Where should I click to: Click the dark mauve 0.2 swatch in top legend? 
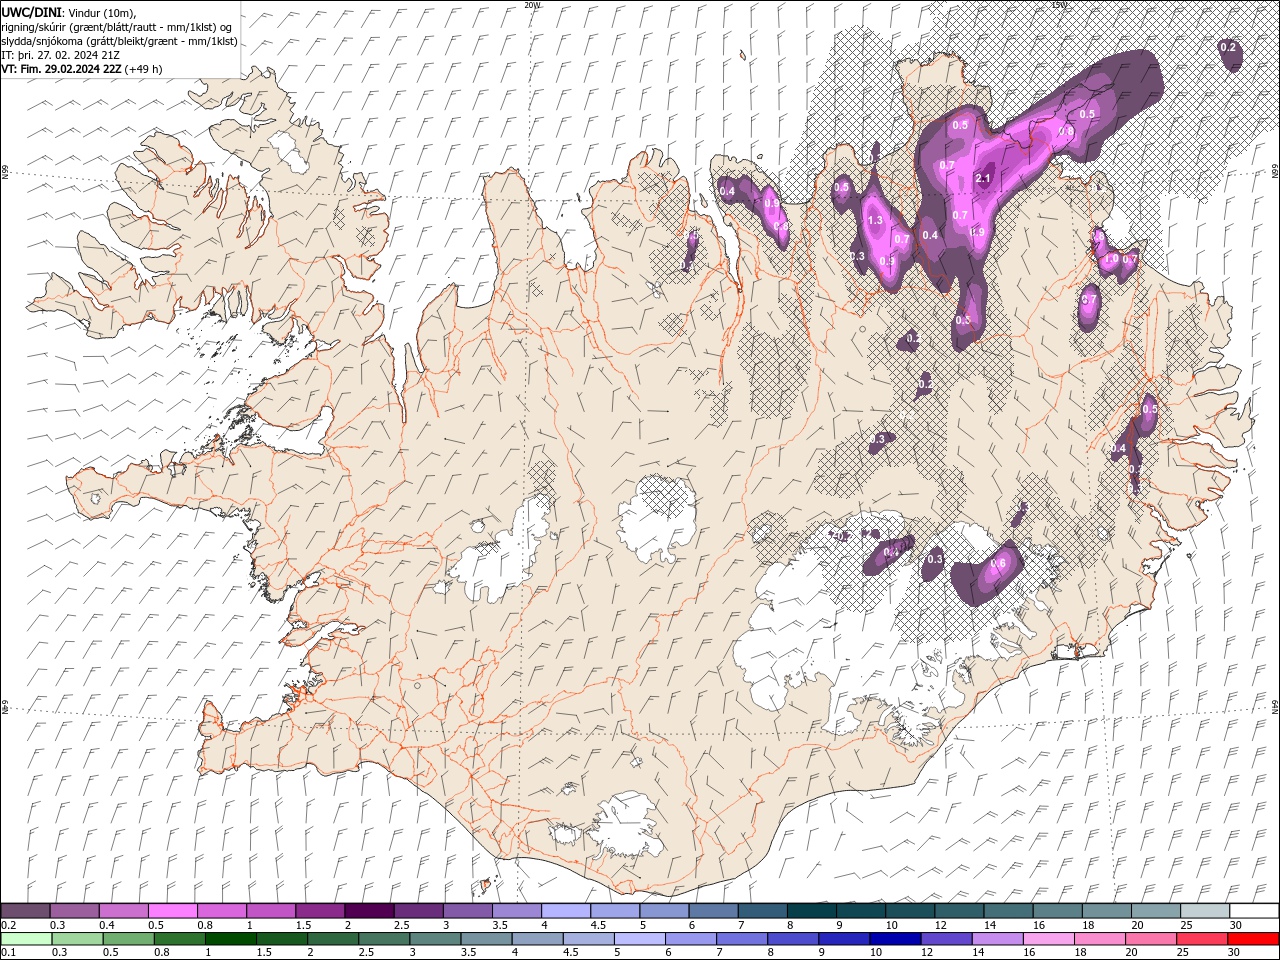tap(25, 911)
